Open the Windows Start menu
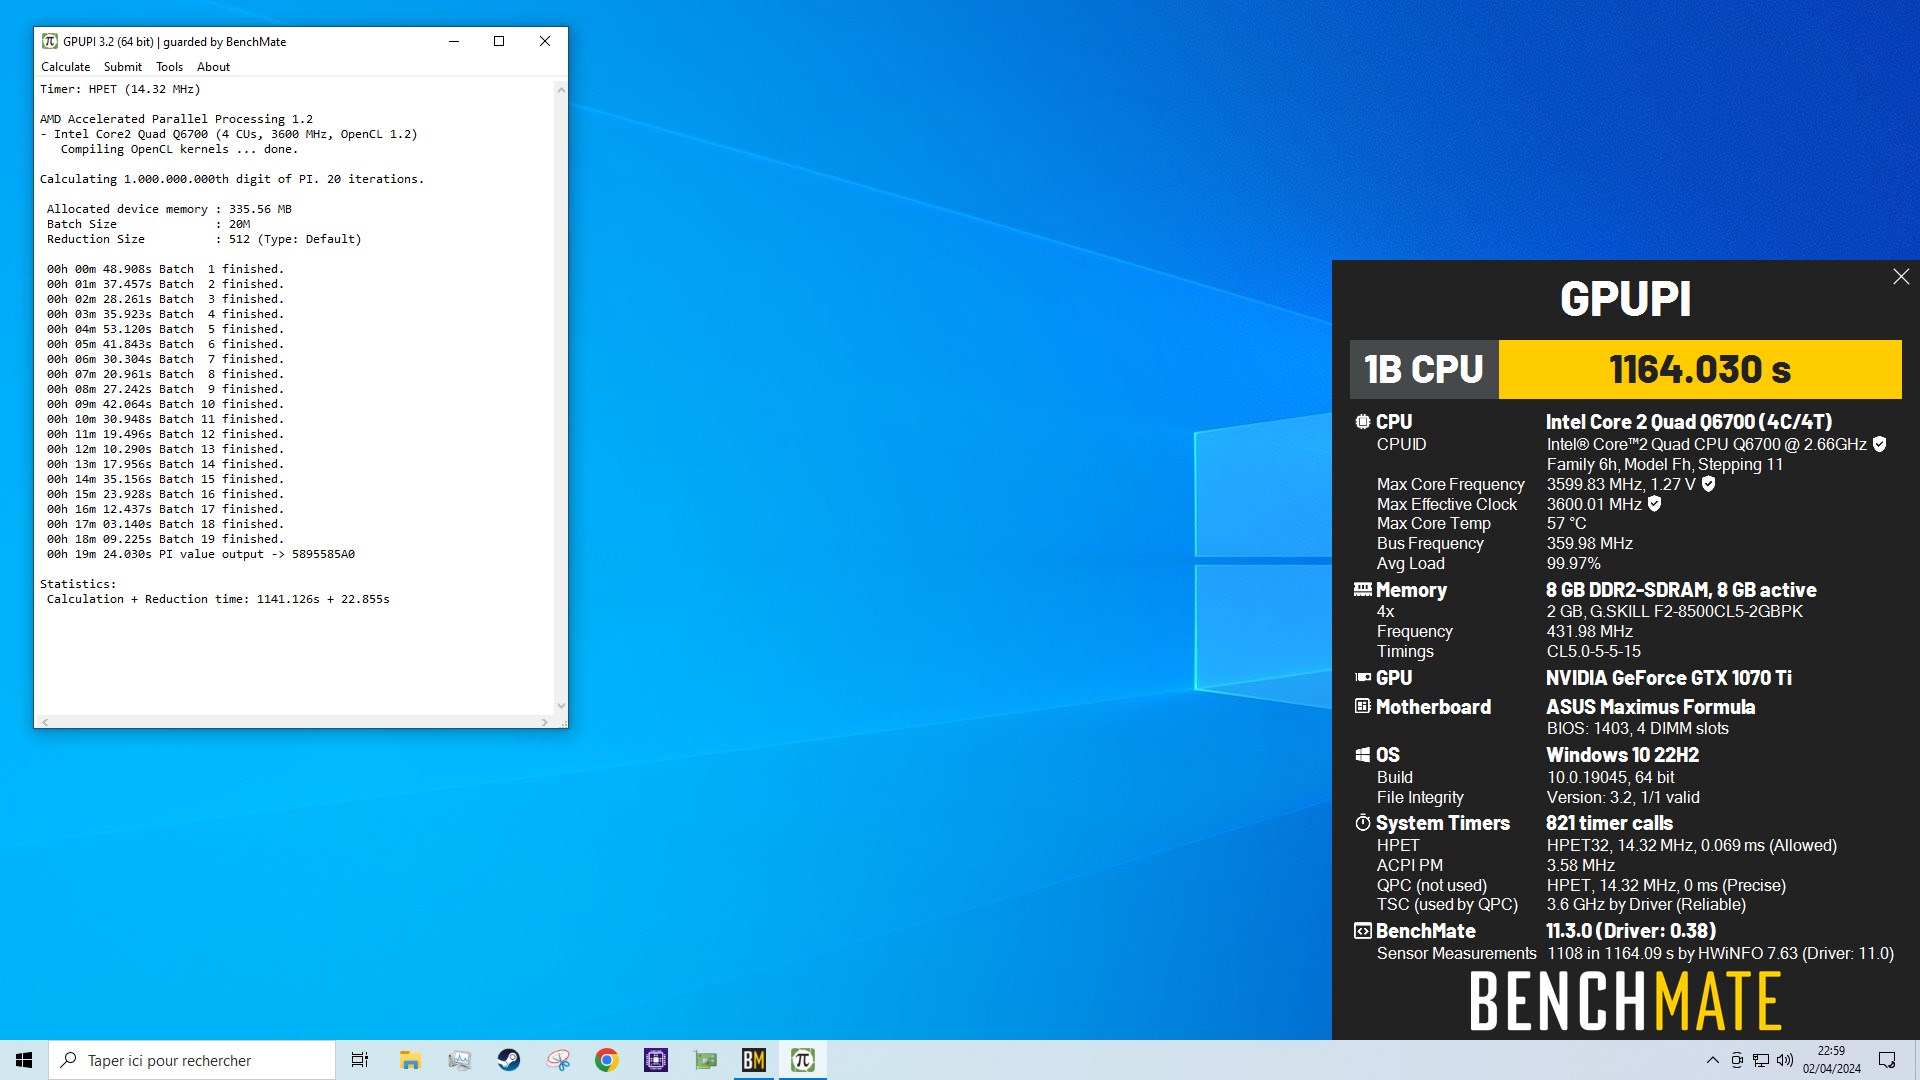This screenshot has height=1080, width=1920. [24, 1060]
